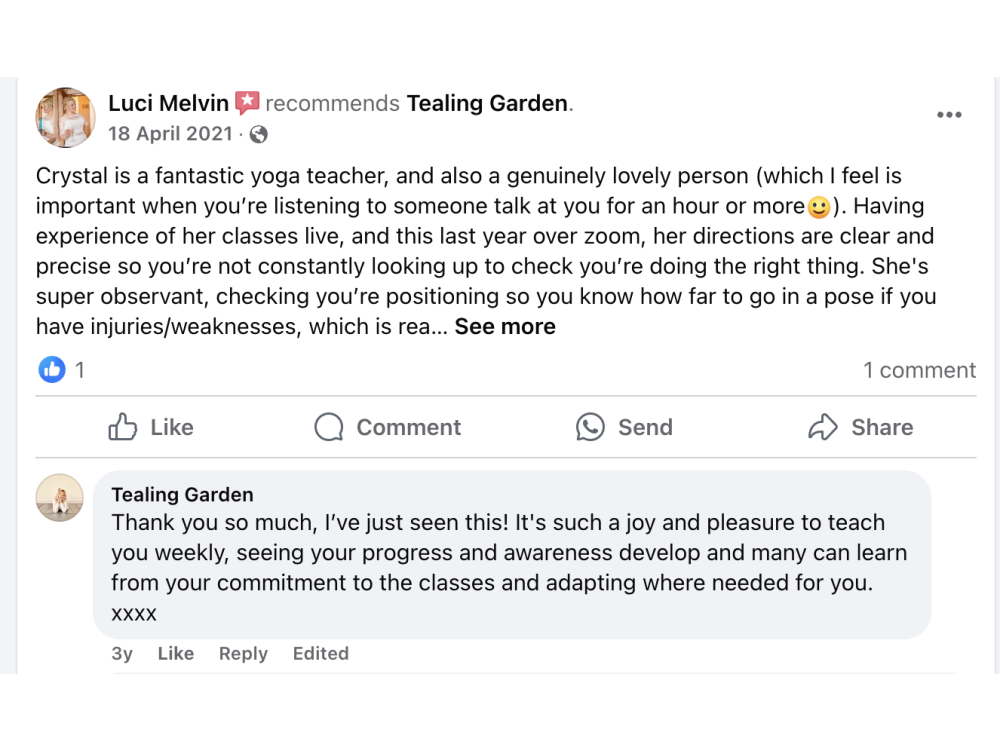Open Luci Melvin's profile picture
The height and width of the screenshot is (750, 1000).
(x=65, y=117)
